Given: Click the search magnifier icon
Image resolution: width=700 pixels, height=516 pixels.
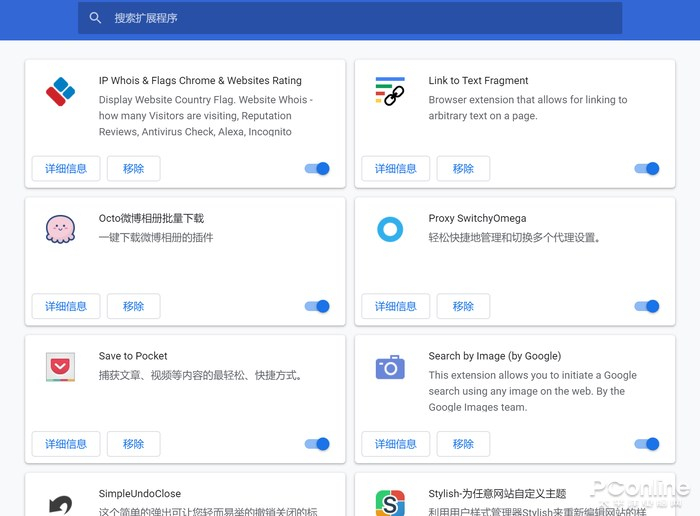Looking at the screenshot, I should 95,18.
